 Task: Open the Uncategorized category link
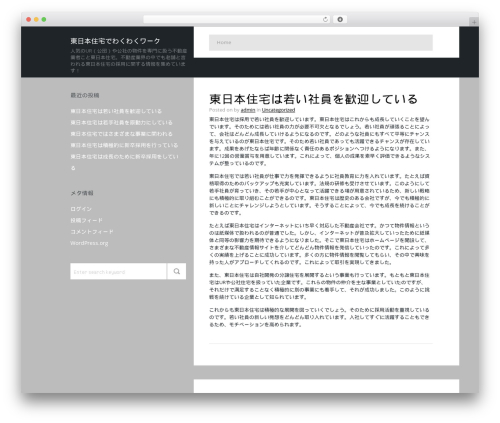click(278, 110)
